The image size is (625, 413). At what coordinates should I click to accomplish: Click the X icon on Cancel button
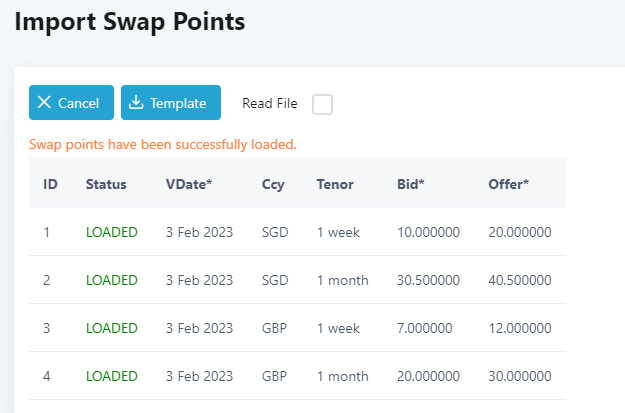pyautogui.click(x=44, y=102)
